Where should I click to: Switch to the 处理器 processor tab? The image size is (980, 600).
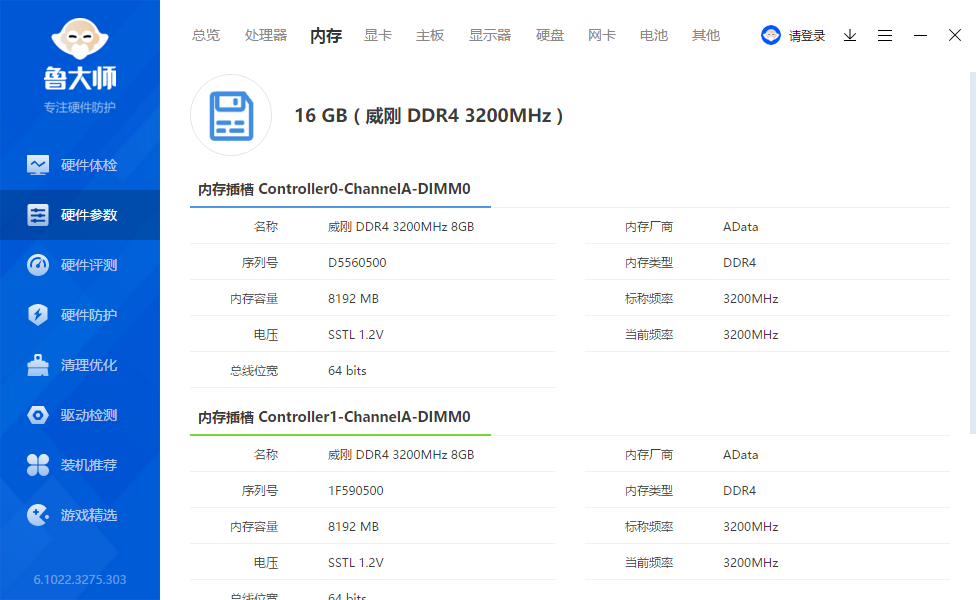coord(265,35)
